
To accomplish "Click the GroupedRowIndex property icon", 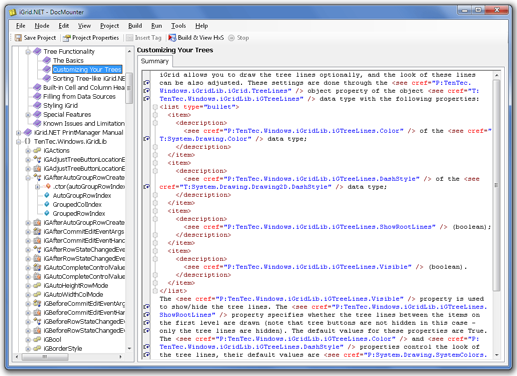I will (x=47, y=213).
